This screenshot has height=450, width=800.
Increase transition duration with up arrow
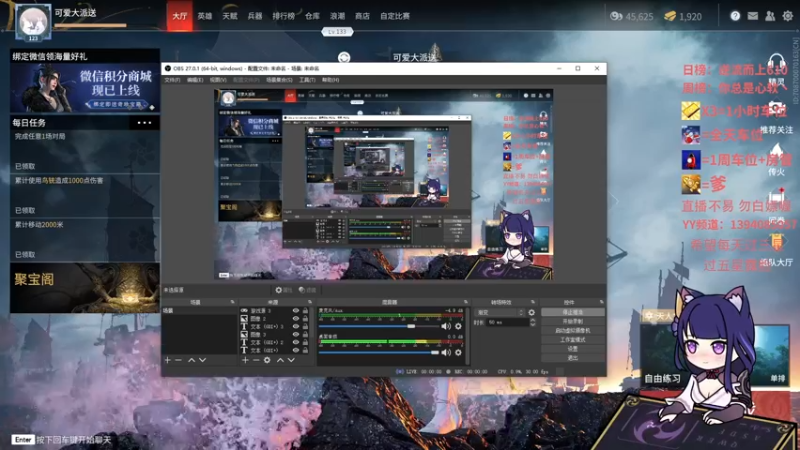pos(533,320)
